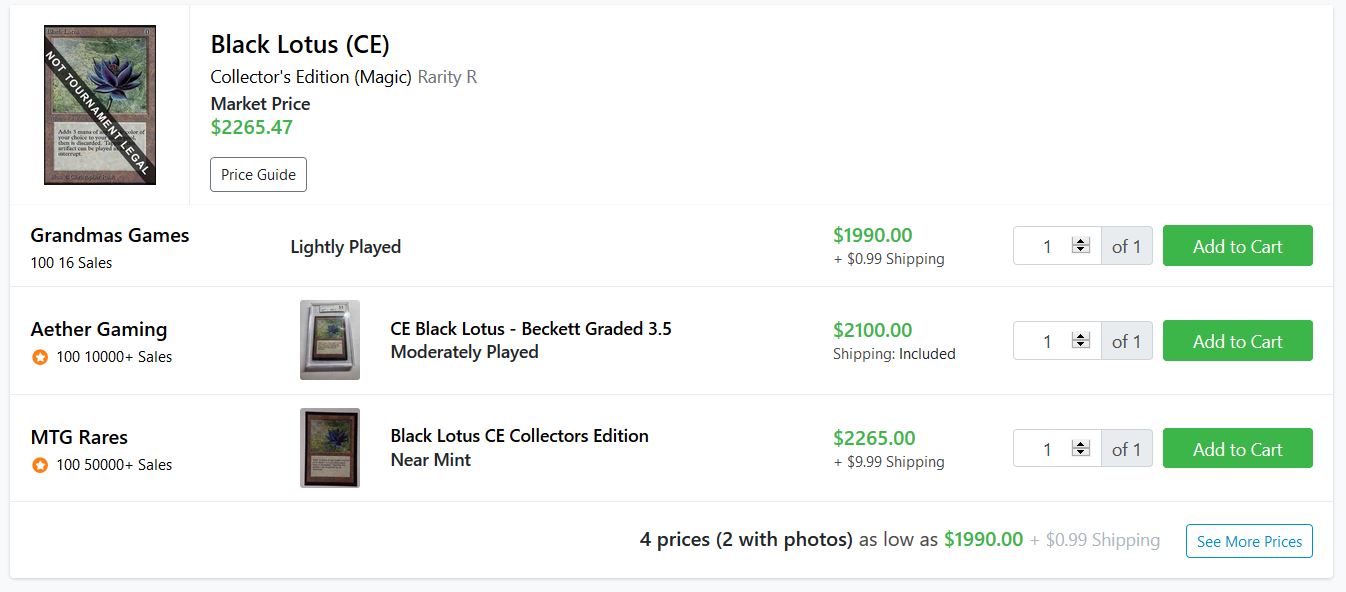The image size is (1346, 592).
Task: View the MTG Rares Near Mint listing photo
Action: (330, 448)
